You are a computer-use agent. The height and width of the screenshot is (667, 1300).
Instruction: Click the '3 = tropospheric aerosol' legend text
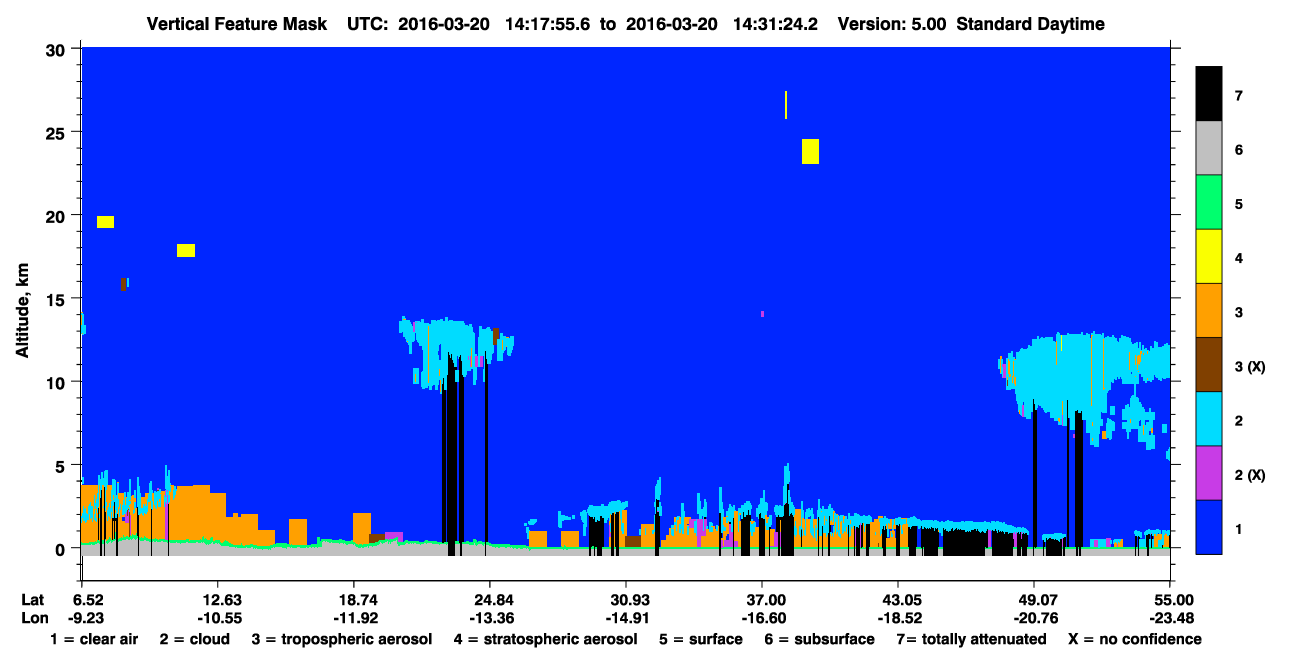click(x=341, y=639)
